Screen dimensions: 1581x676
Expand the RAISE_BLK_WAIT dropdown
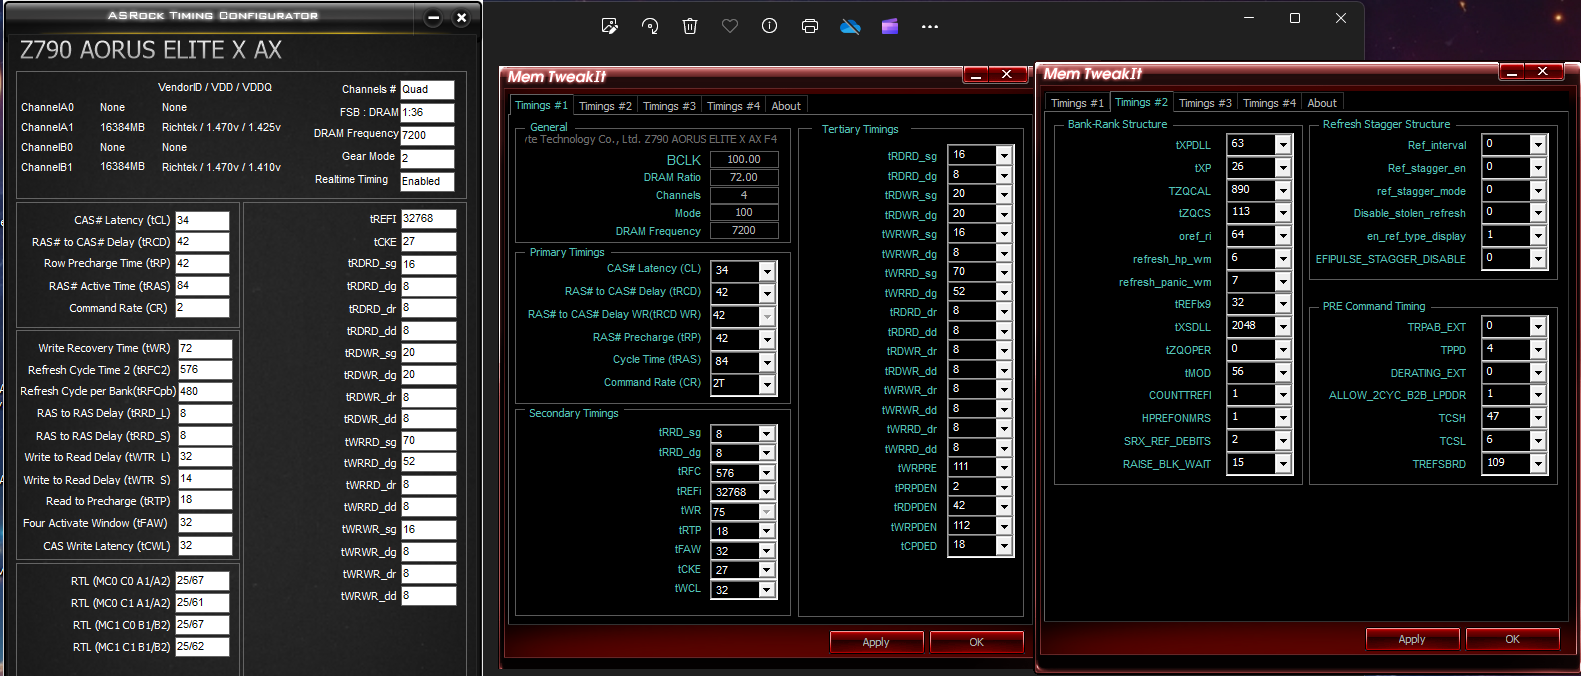[x=1283, y=463]
